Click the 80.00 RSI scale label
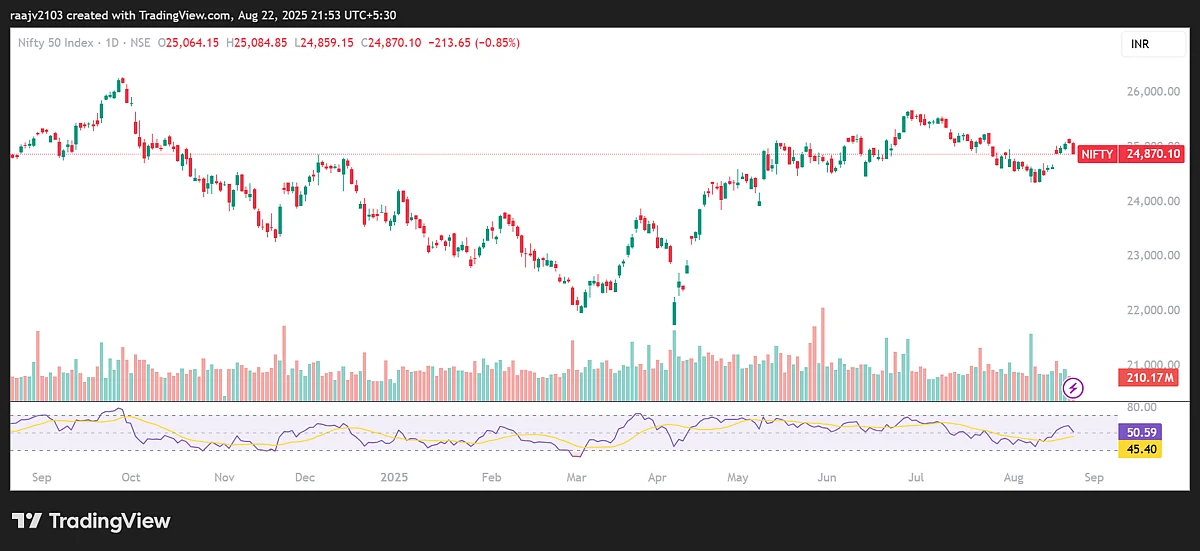The width and height of the screenshot is (1200, 551). point(1140,407)
